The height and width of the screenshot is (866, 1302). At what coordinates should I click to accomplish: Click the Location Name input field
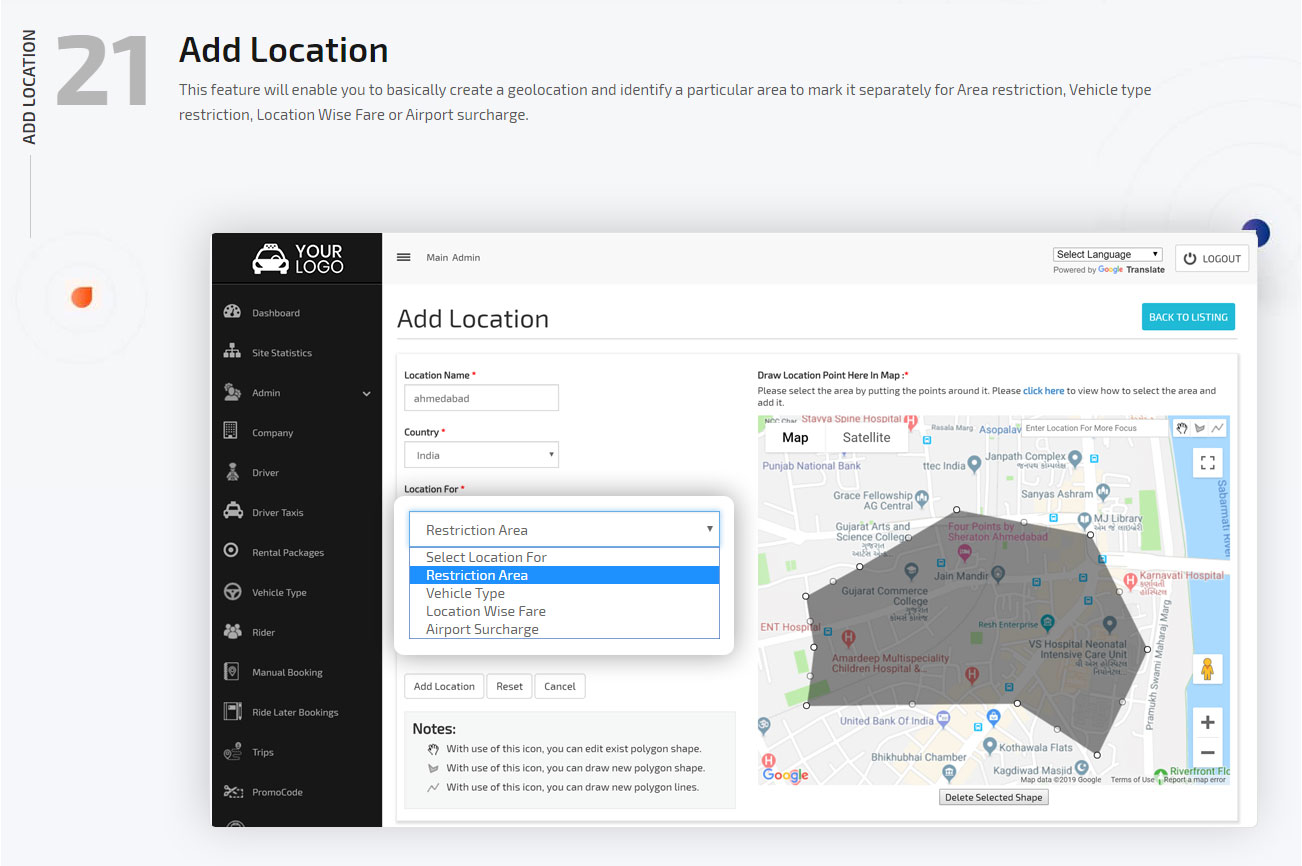[481, 397]
